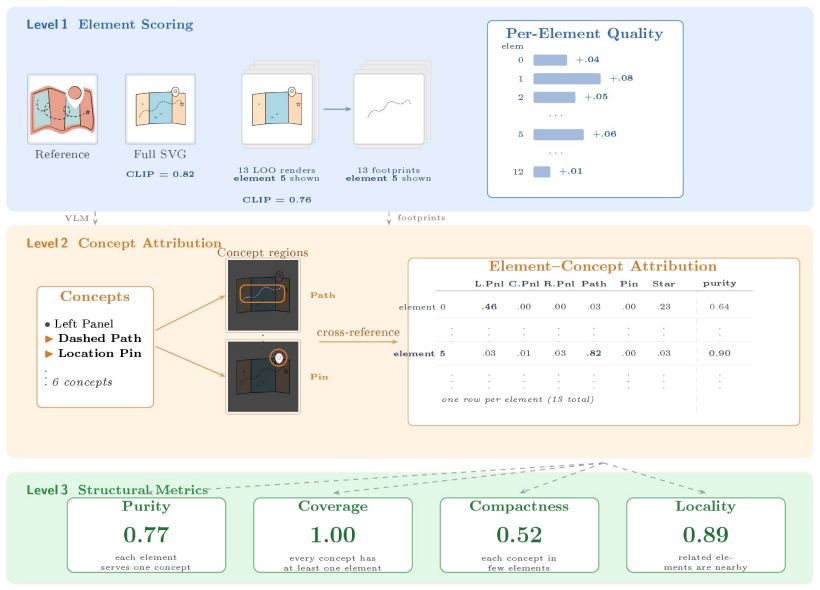Click the orange triangle beside Location Pin
The image size is (820, 590).
click(x=49, y=354)
